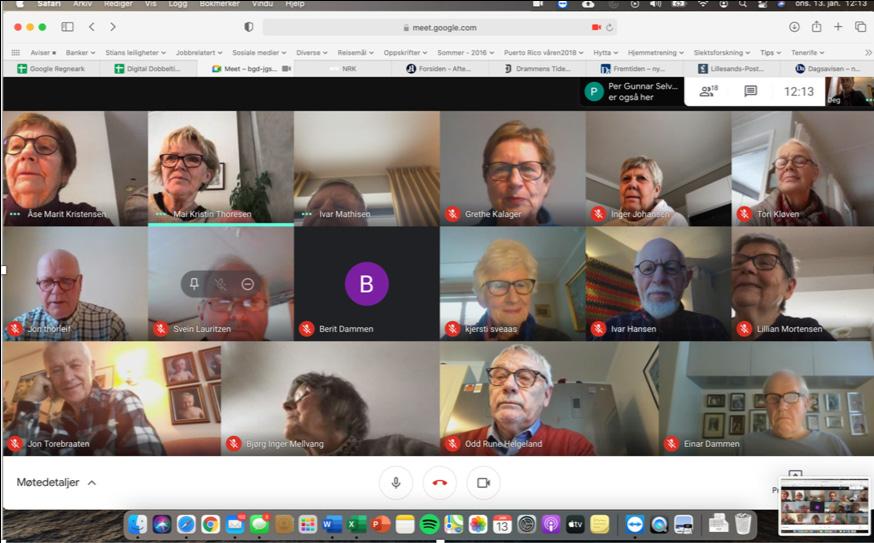This screenshot has height=543, width=874.
Task: Show hidden bookmarks via the overflow arrows
Action: click(867, 52)
